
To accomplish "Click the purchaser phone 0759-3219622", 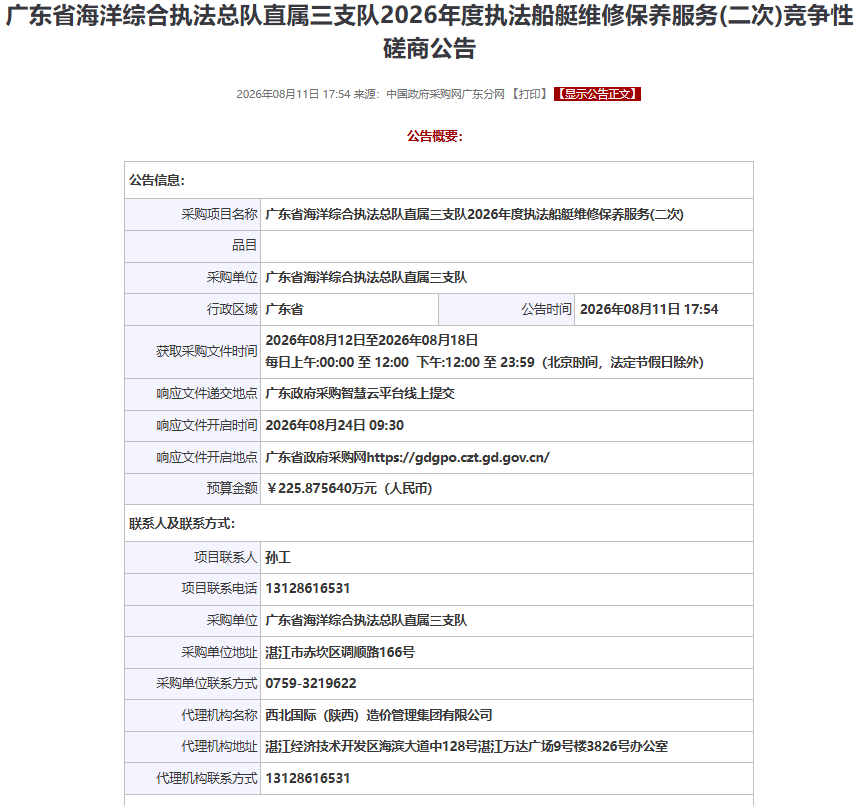I will point(311,684).
